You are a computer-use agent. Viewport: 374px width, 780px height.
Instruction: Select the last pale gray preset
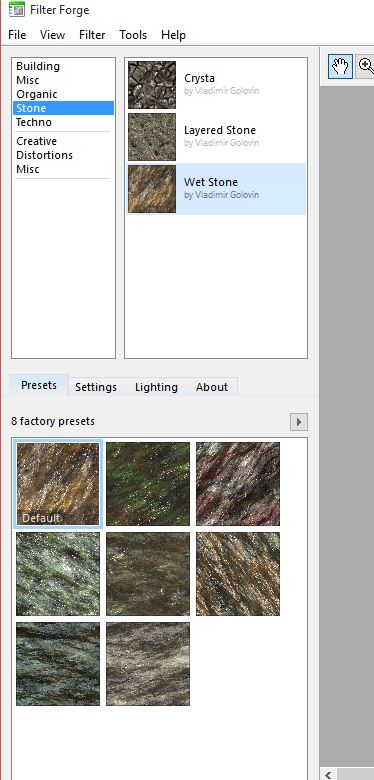(148, 664)
